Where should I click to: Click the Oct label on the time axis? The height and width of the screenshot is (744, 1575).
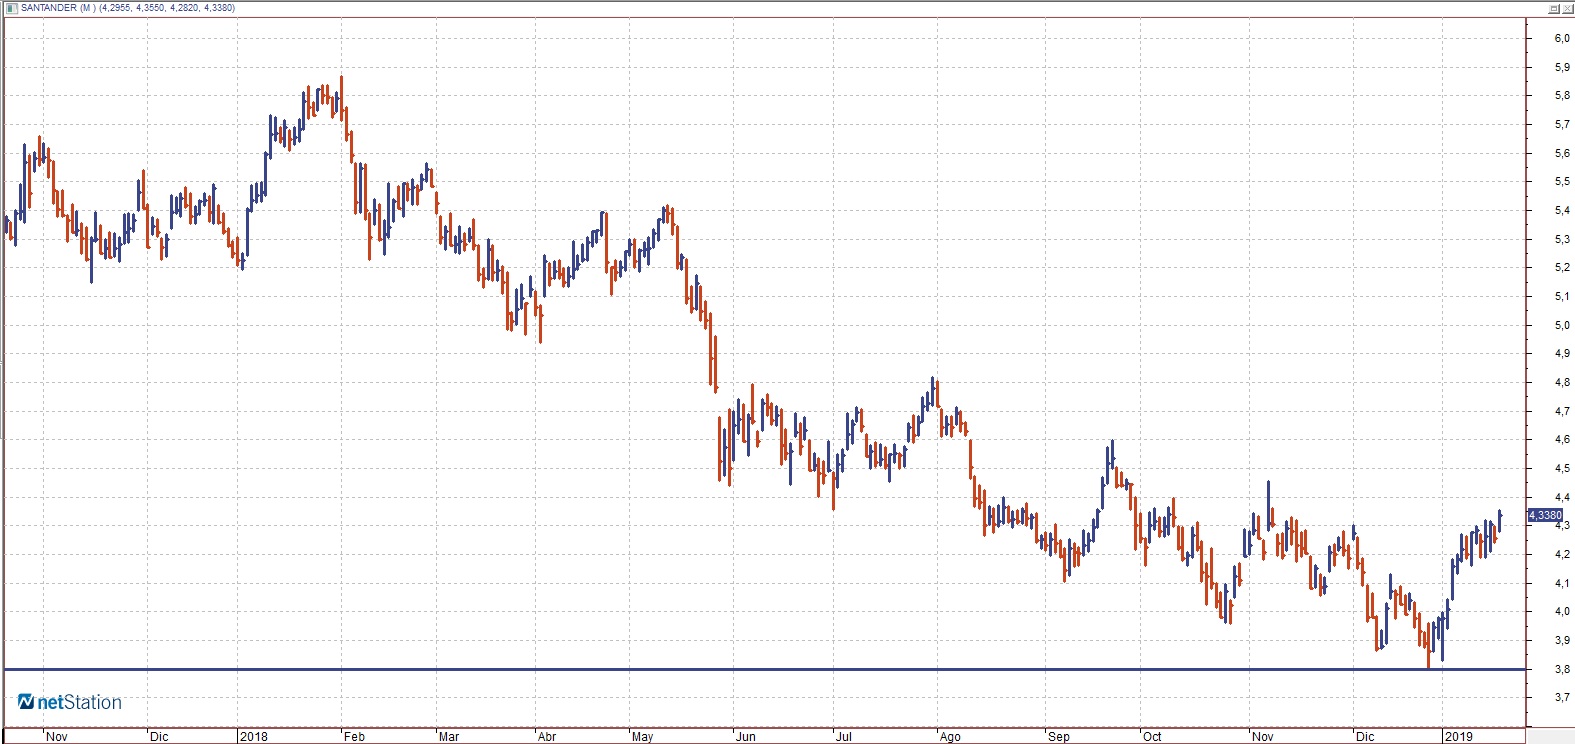click(x=1152, y=737)
